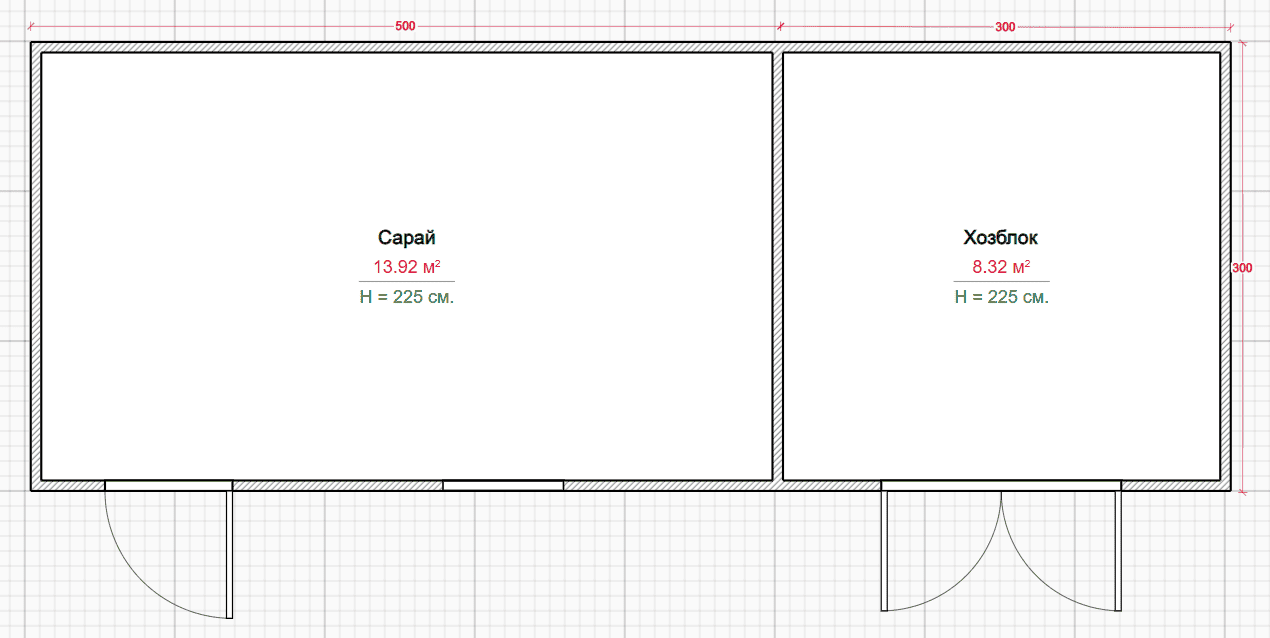The height and width of the screenshot is (638, 1270).
Task: Click the 8.32 м² area value
Action: [x=1001, y=267]
